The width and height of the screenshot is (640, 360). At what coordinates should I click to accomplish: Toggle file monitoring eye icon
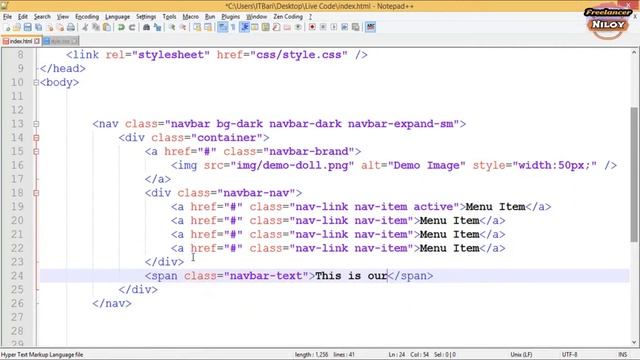[298, 27]
